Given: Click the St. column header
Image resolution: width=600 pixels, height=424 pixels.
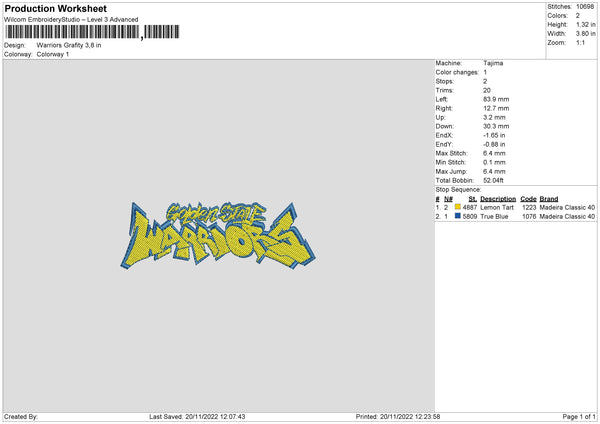Looking at the screenshot, I should click(473, 199).
